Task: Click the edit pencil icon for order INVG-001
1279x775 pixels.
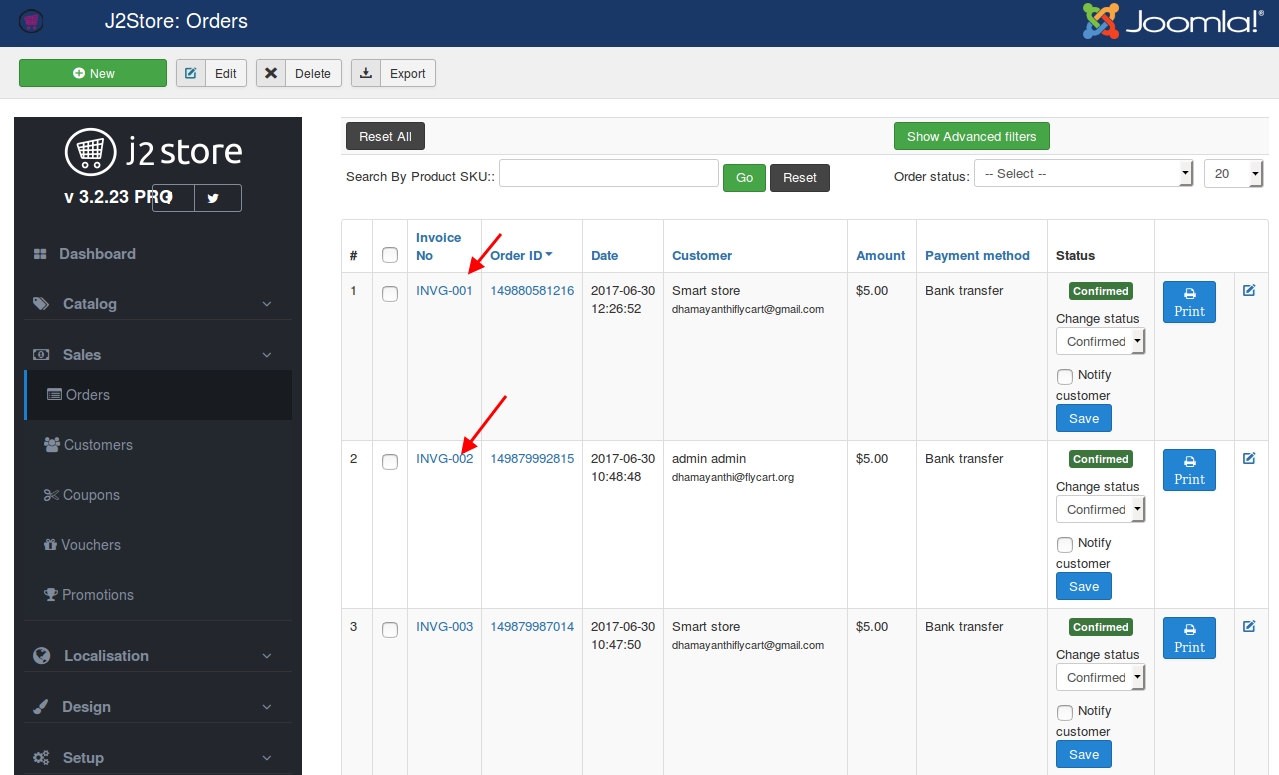Action: pos(1248,290)
